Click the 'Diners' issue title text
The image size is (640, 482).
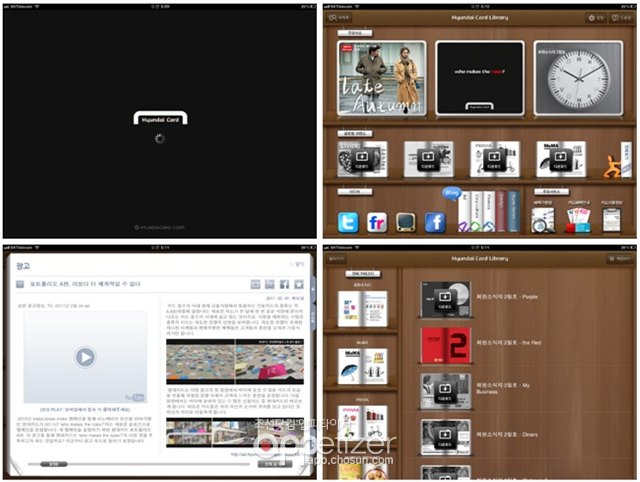[x=507, y=435]
